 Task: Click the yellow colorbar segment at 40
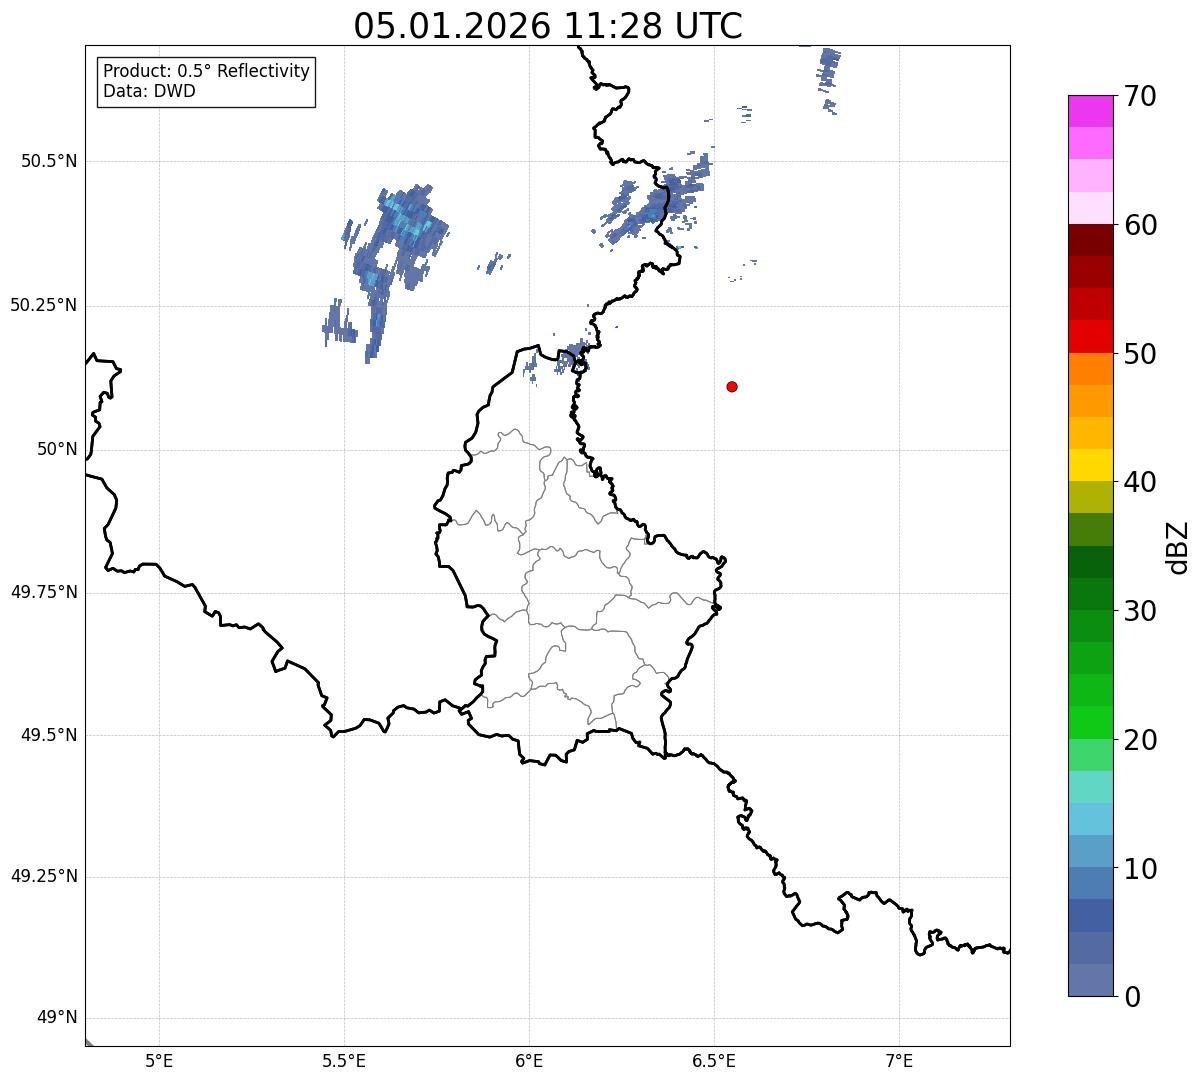tap(1090, 465)
